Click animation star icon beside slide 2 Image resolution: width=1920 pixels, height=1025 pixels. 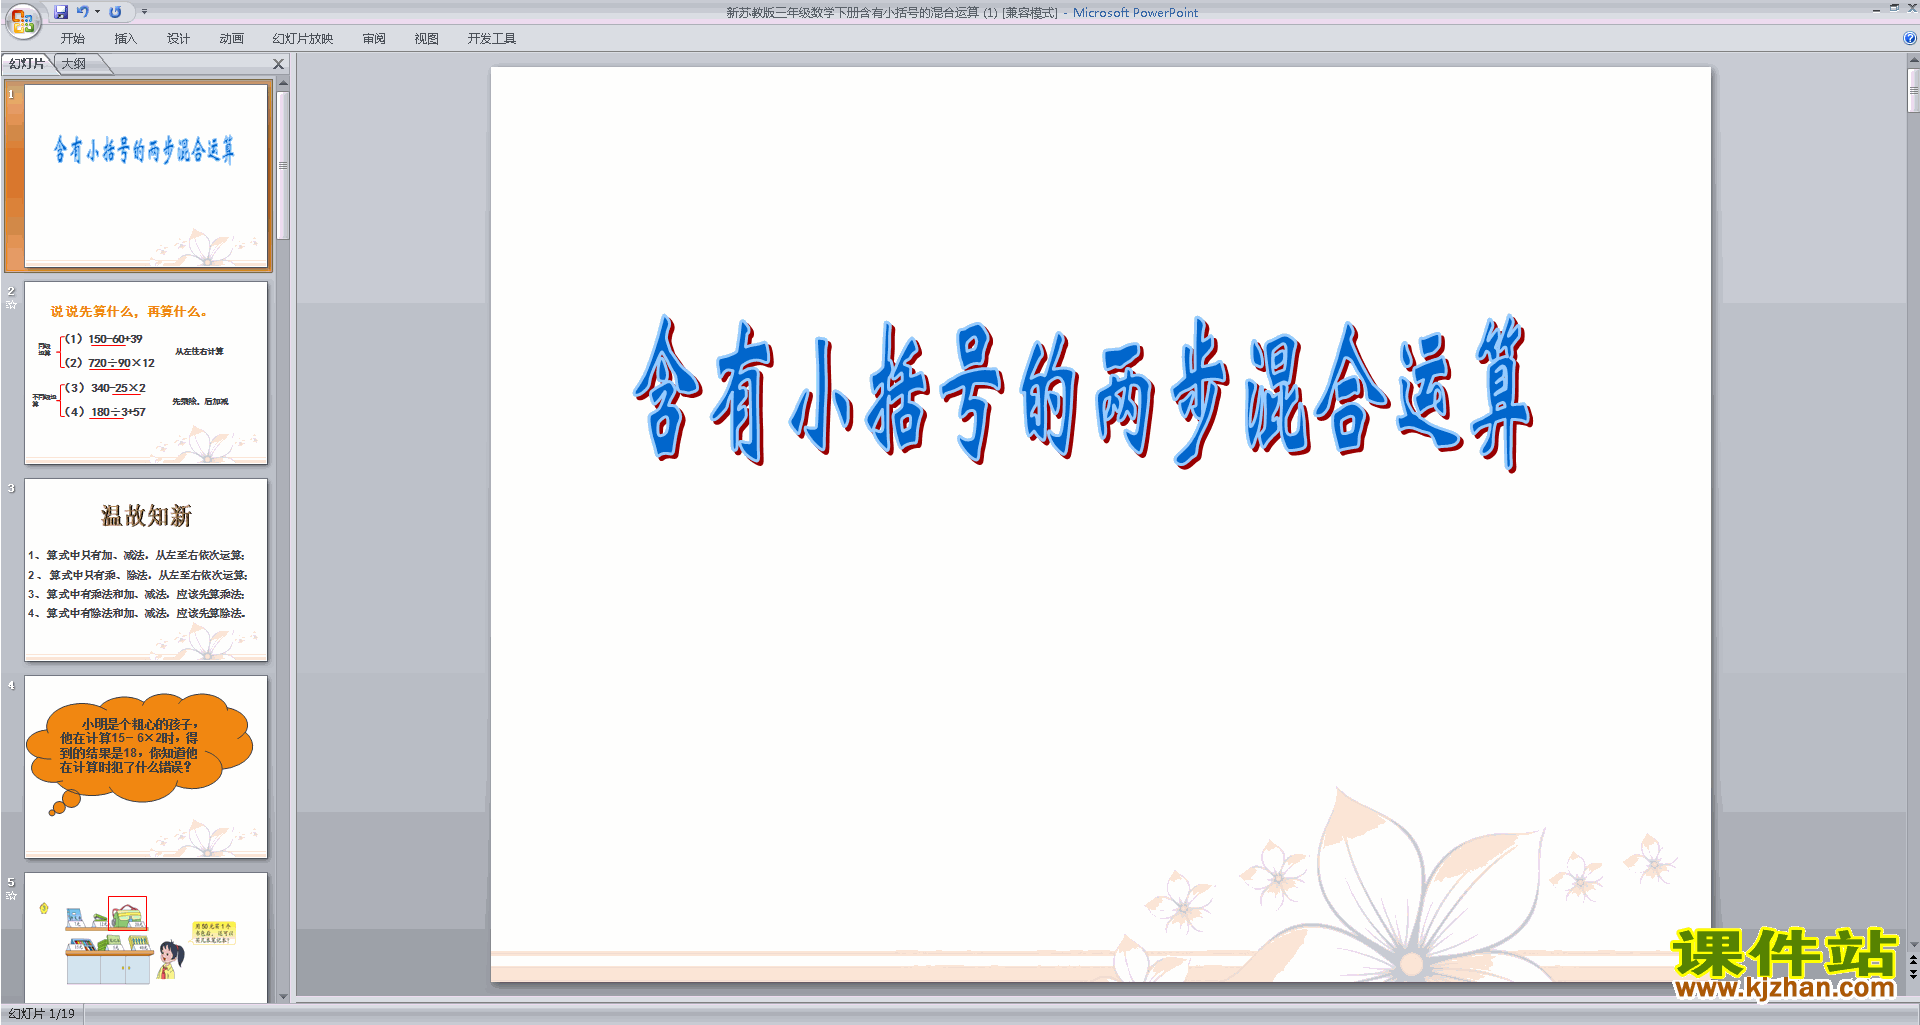[11, 305]
